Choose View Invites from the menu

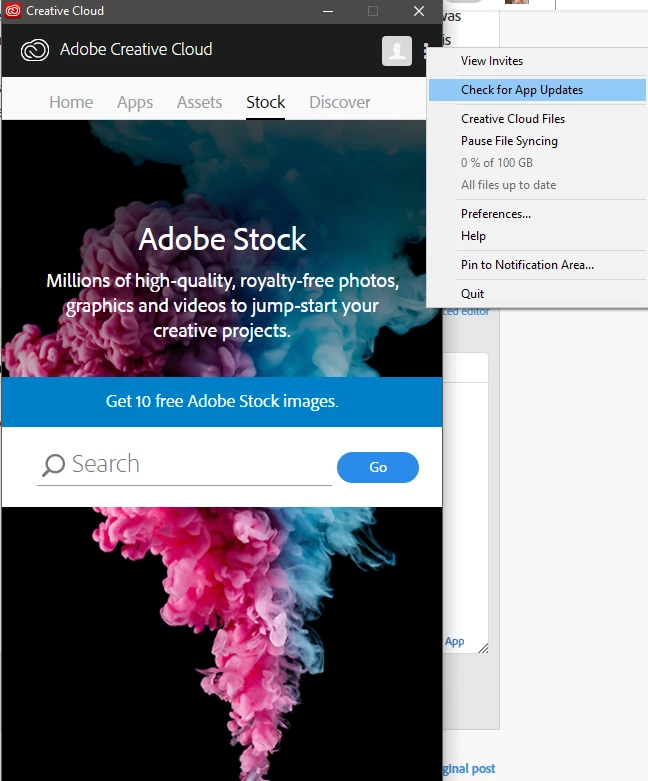537,61
